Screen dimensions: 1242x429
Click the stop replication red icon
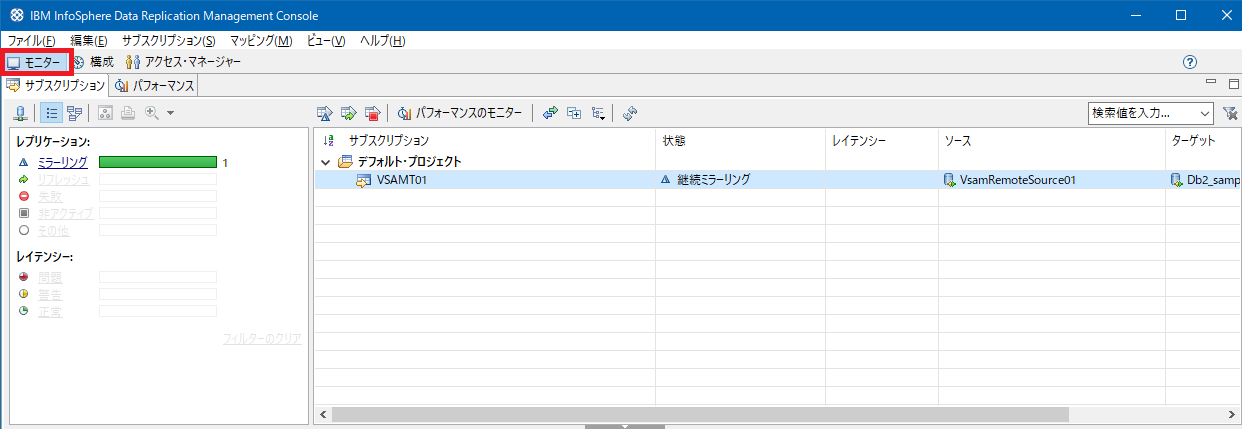tap(372, 114)
